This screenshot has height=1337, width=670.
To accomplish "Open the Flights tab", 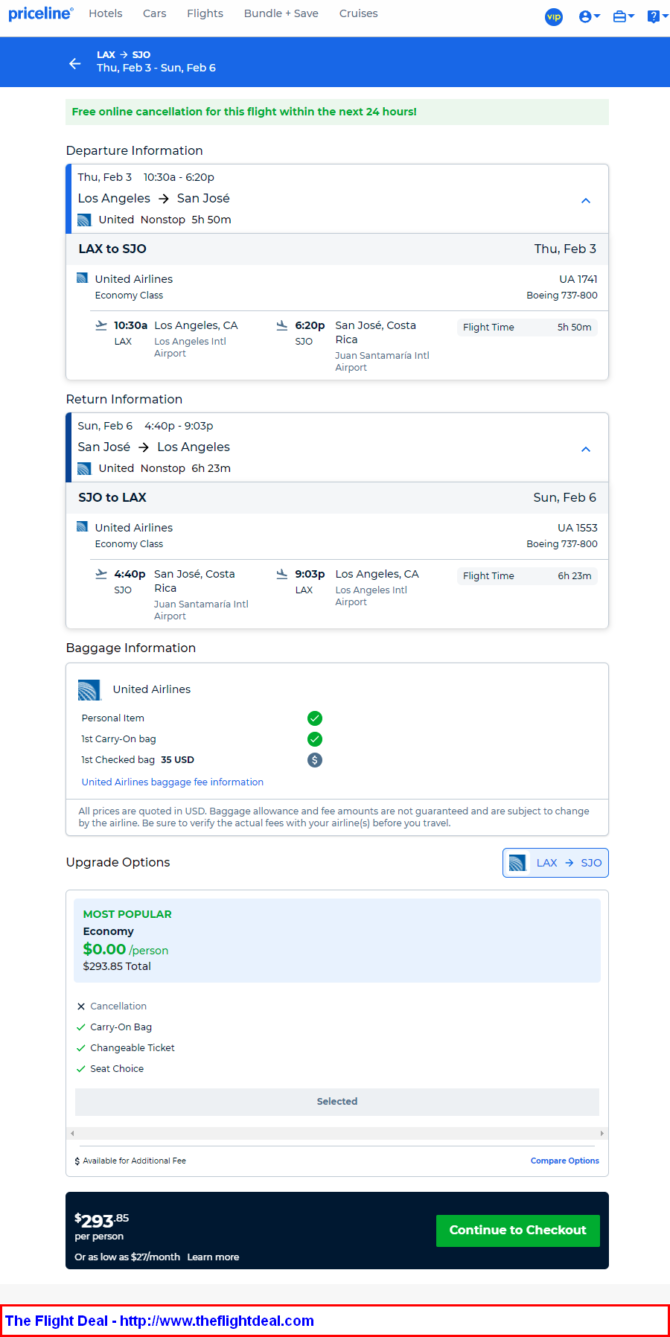I will click(205, 14).
